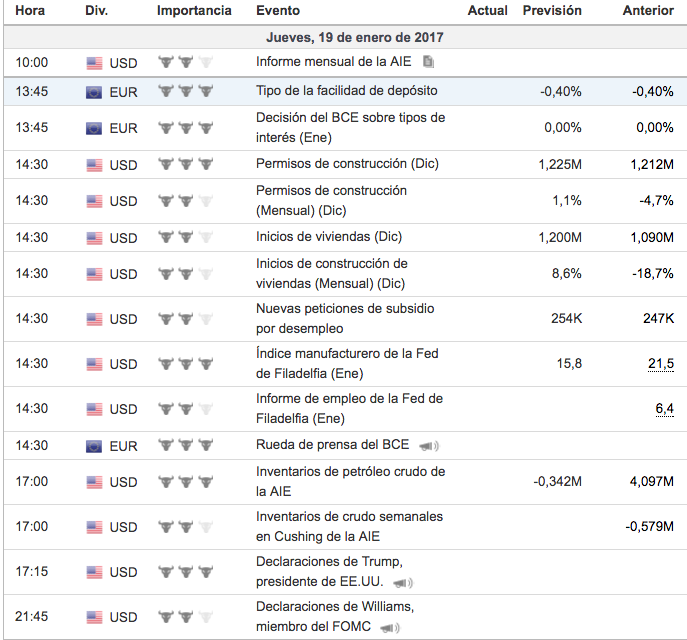Click importance bulls in Nuevas peticiones de subsidio row
Viewport: 687px width, 640px height.
tap(186, 318)
